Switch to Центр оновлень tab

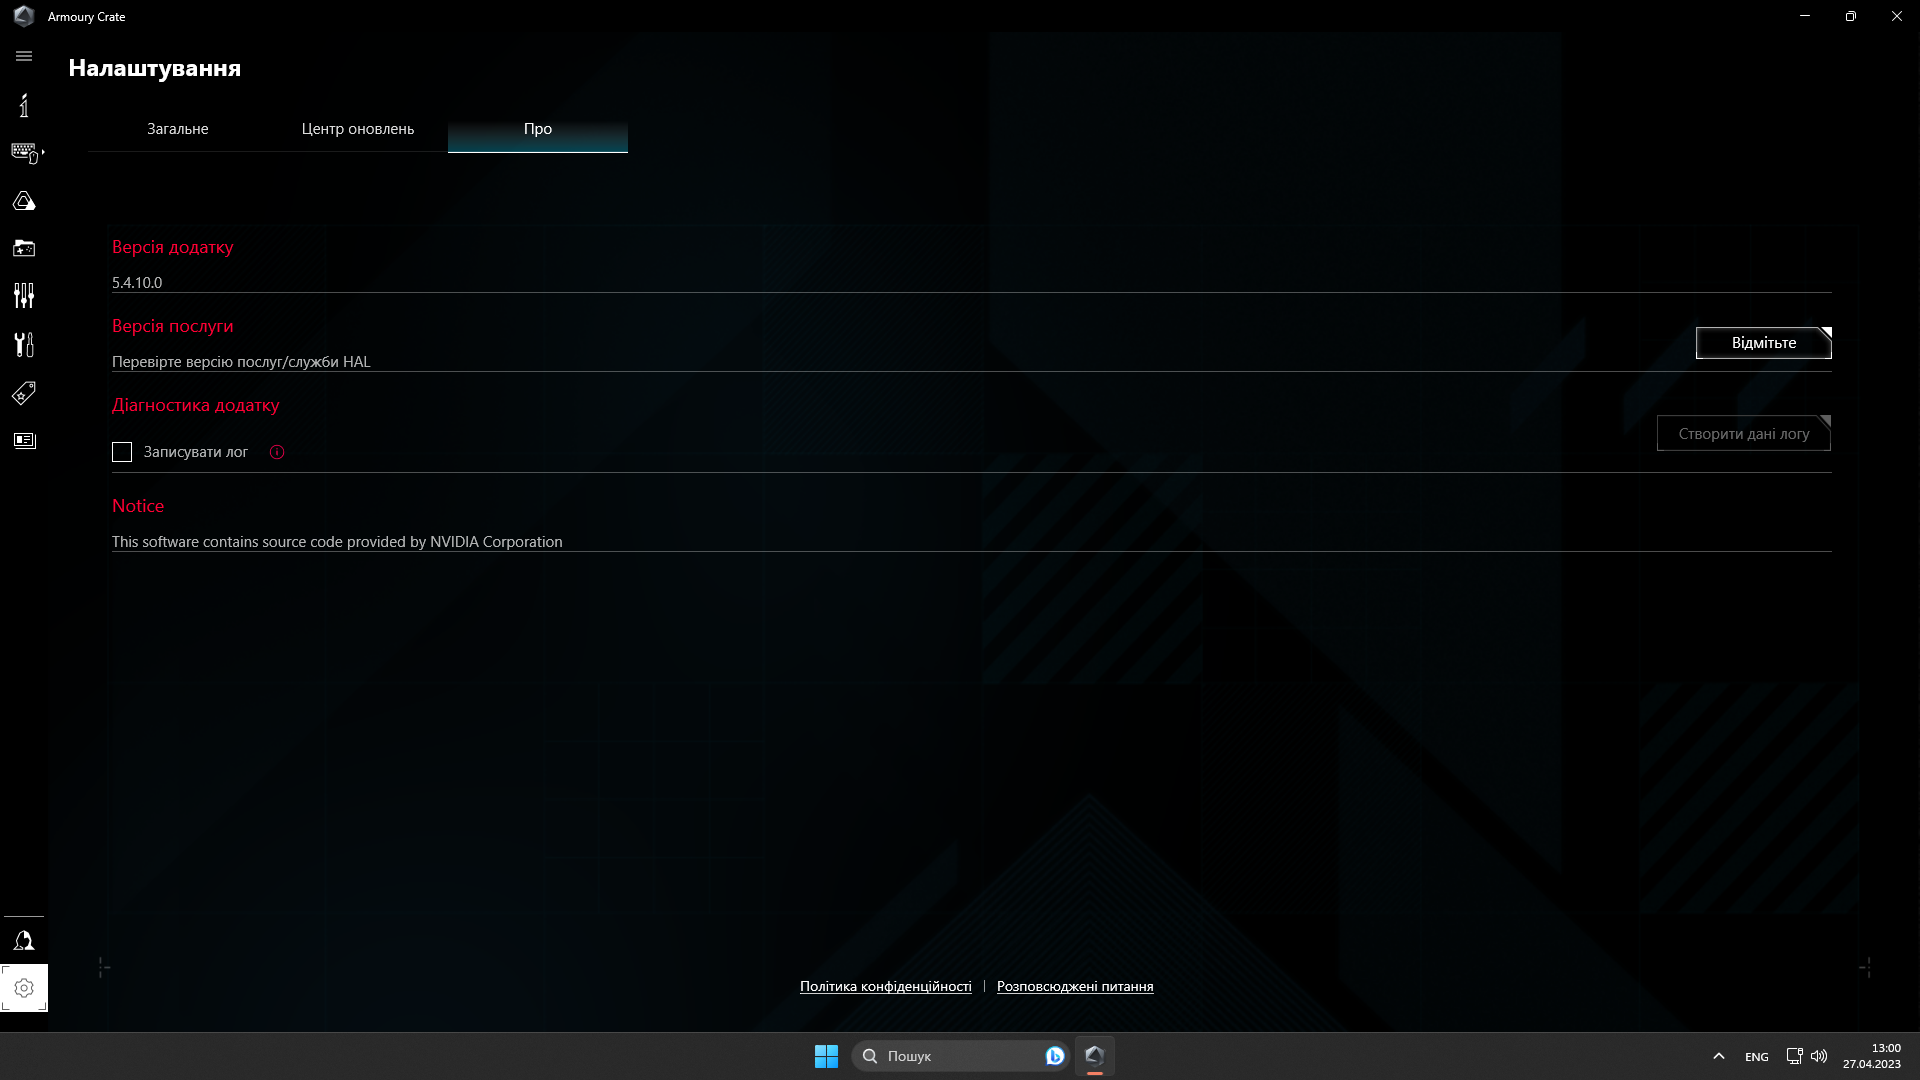coord(357,128)
